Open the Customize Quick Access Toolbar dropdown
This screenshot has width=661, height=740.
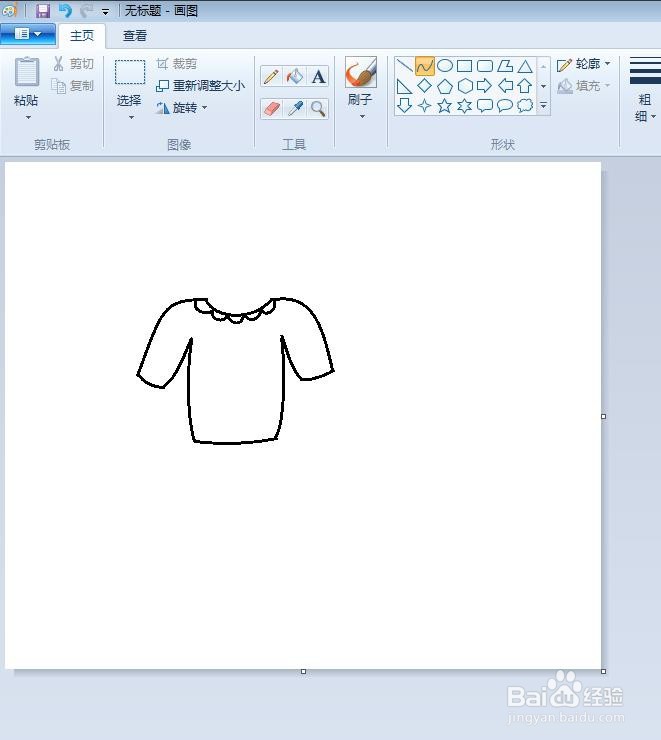coord(106,12)
